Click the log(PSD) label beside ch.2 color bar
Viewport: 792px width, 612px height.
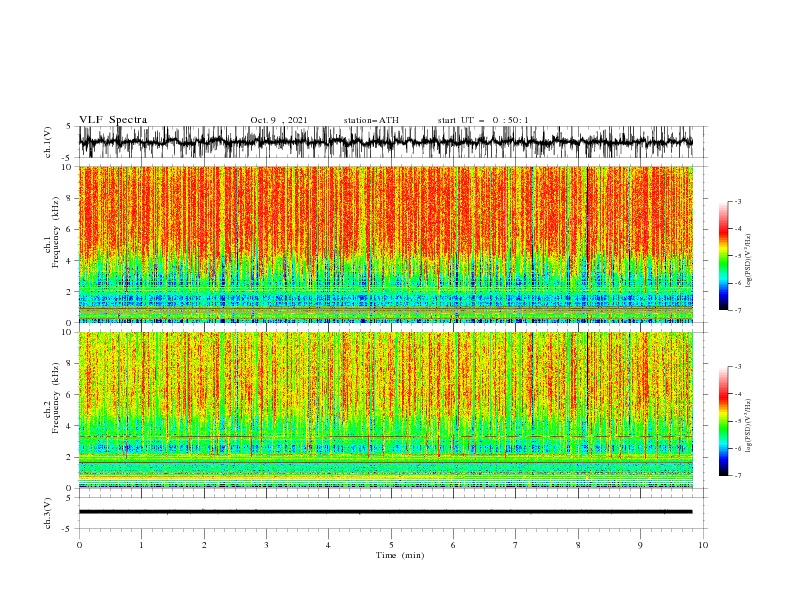(x=749, y=426)
